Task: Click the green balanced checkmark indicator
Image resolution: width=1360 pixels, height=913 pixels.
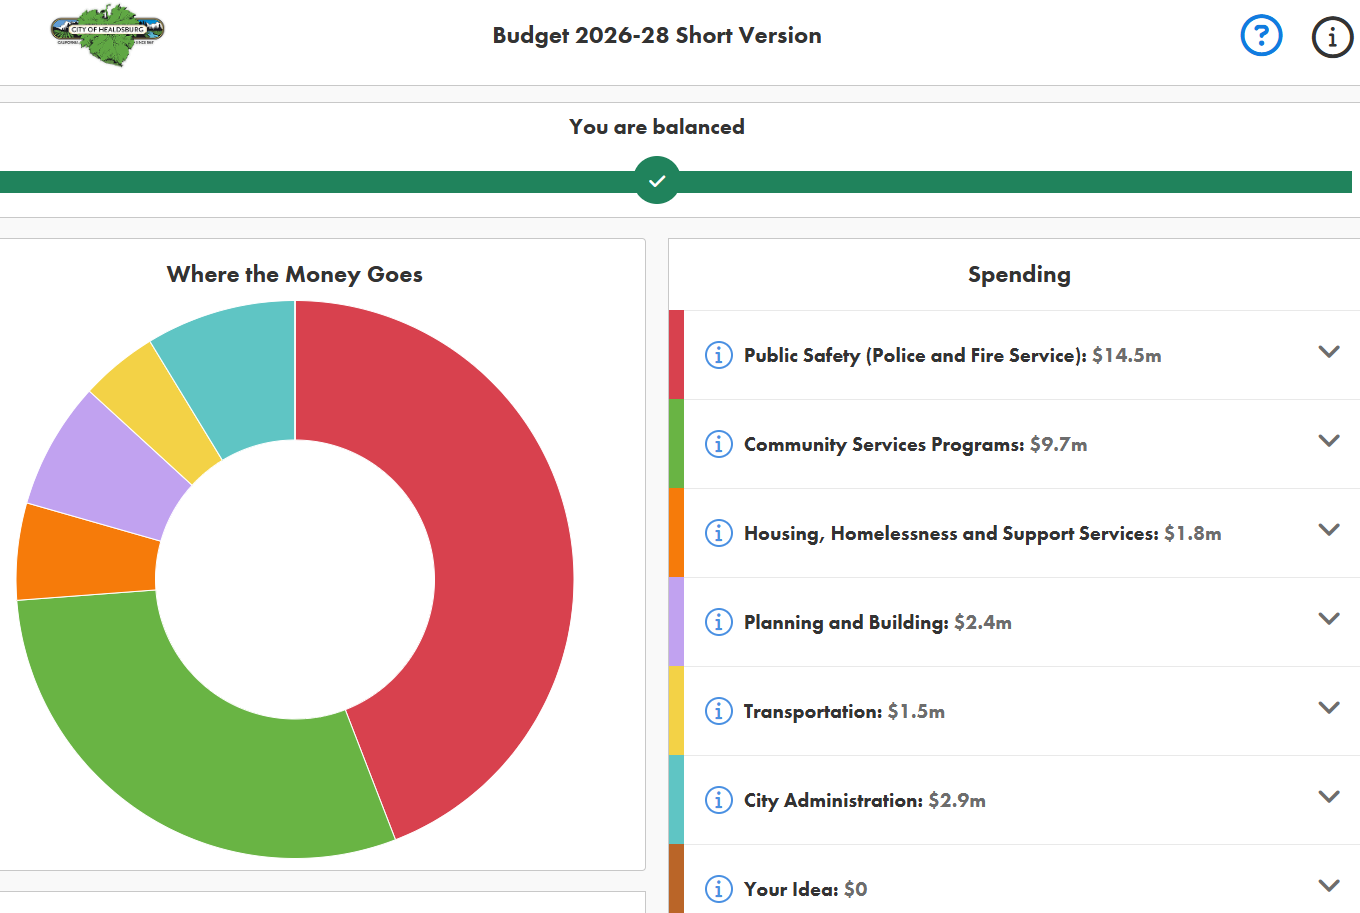Action: 657,181
